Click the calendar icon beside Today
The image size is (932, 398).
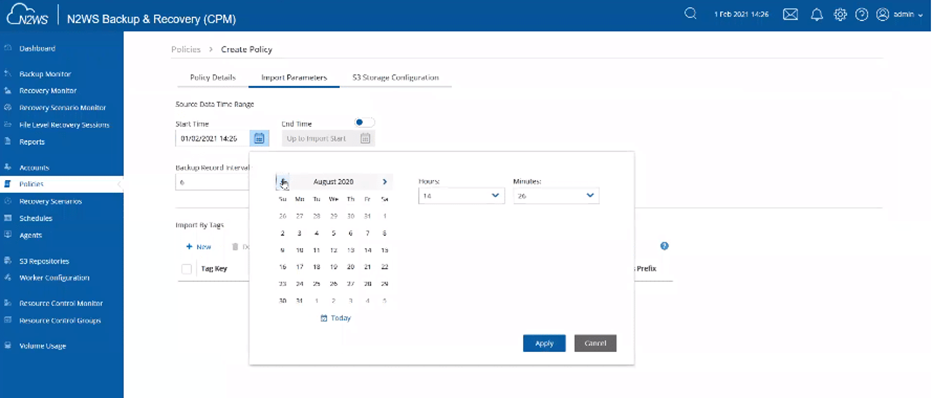coord(324,318)
